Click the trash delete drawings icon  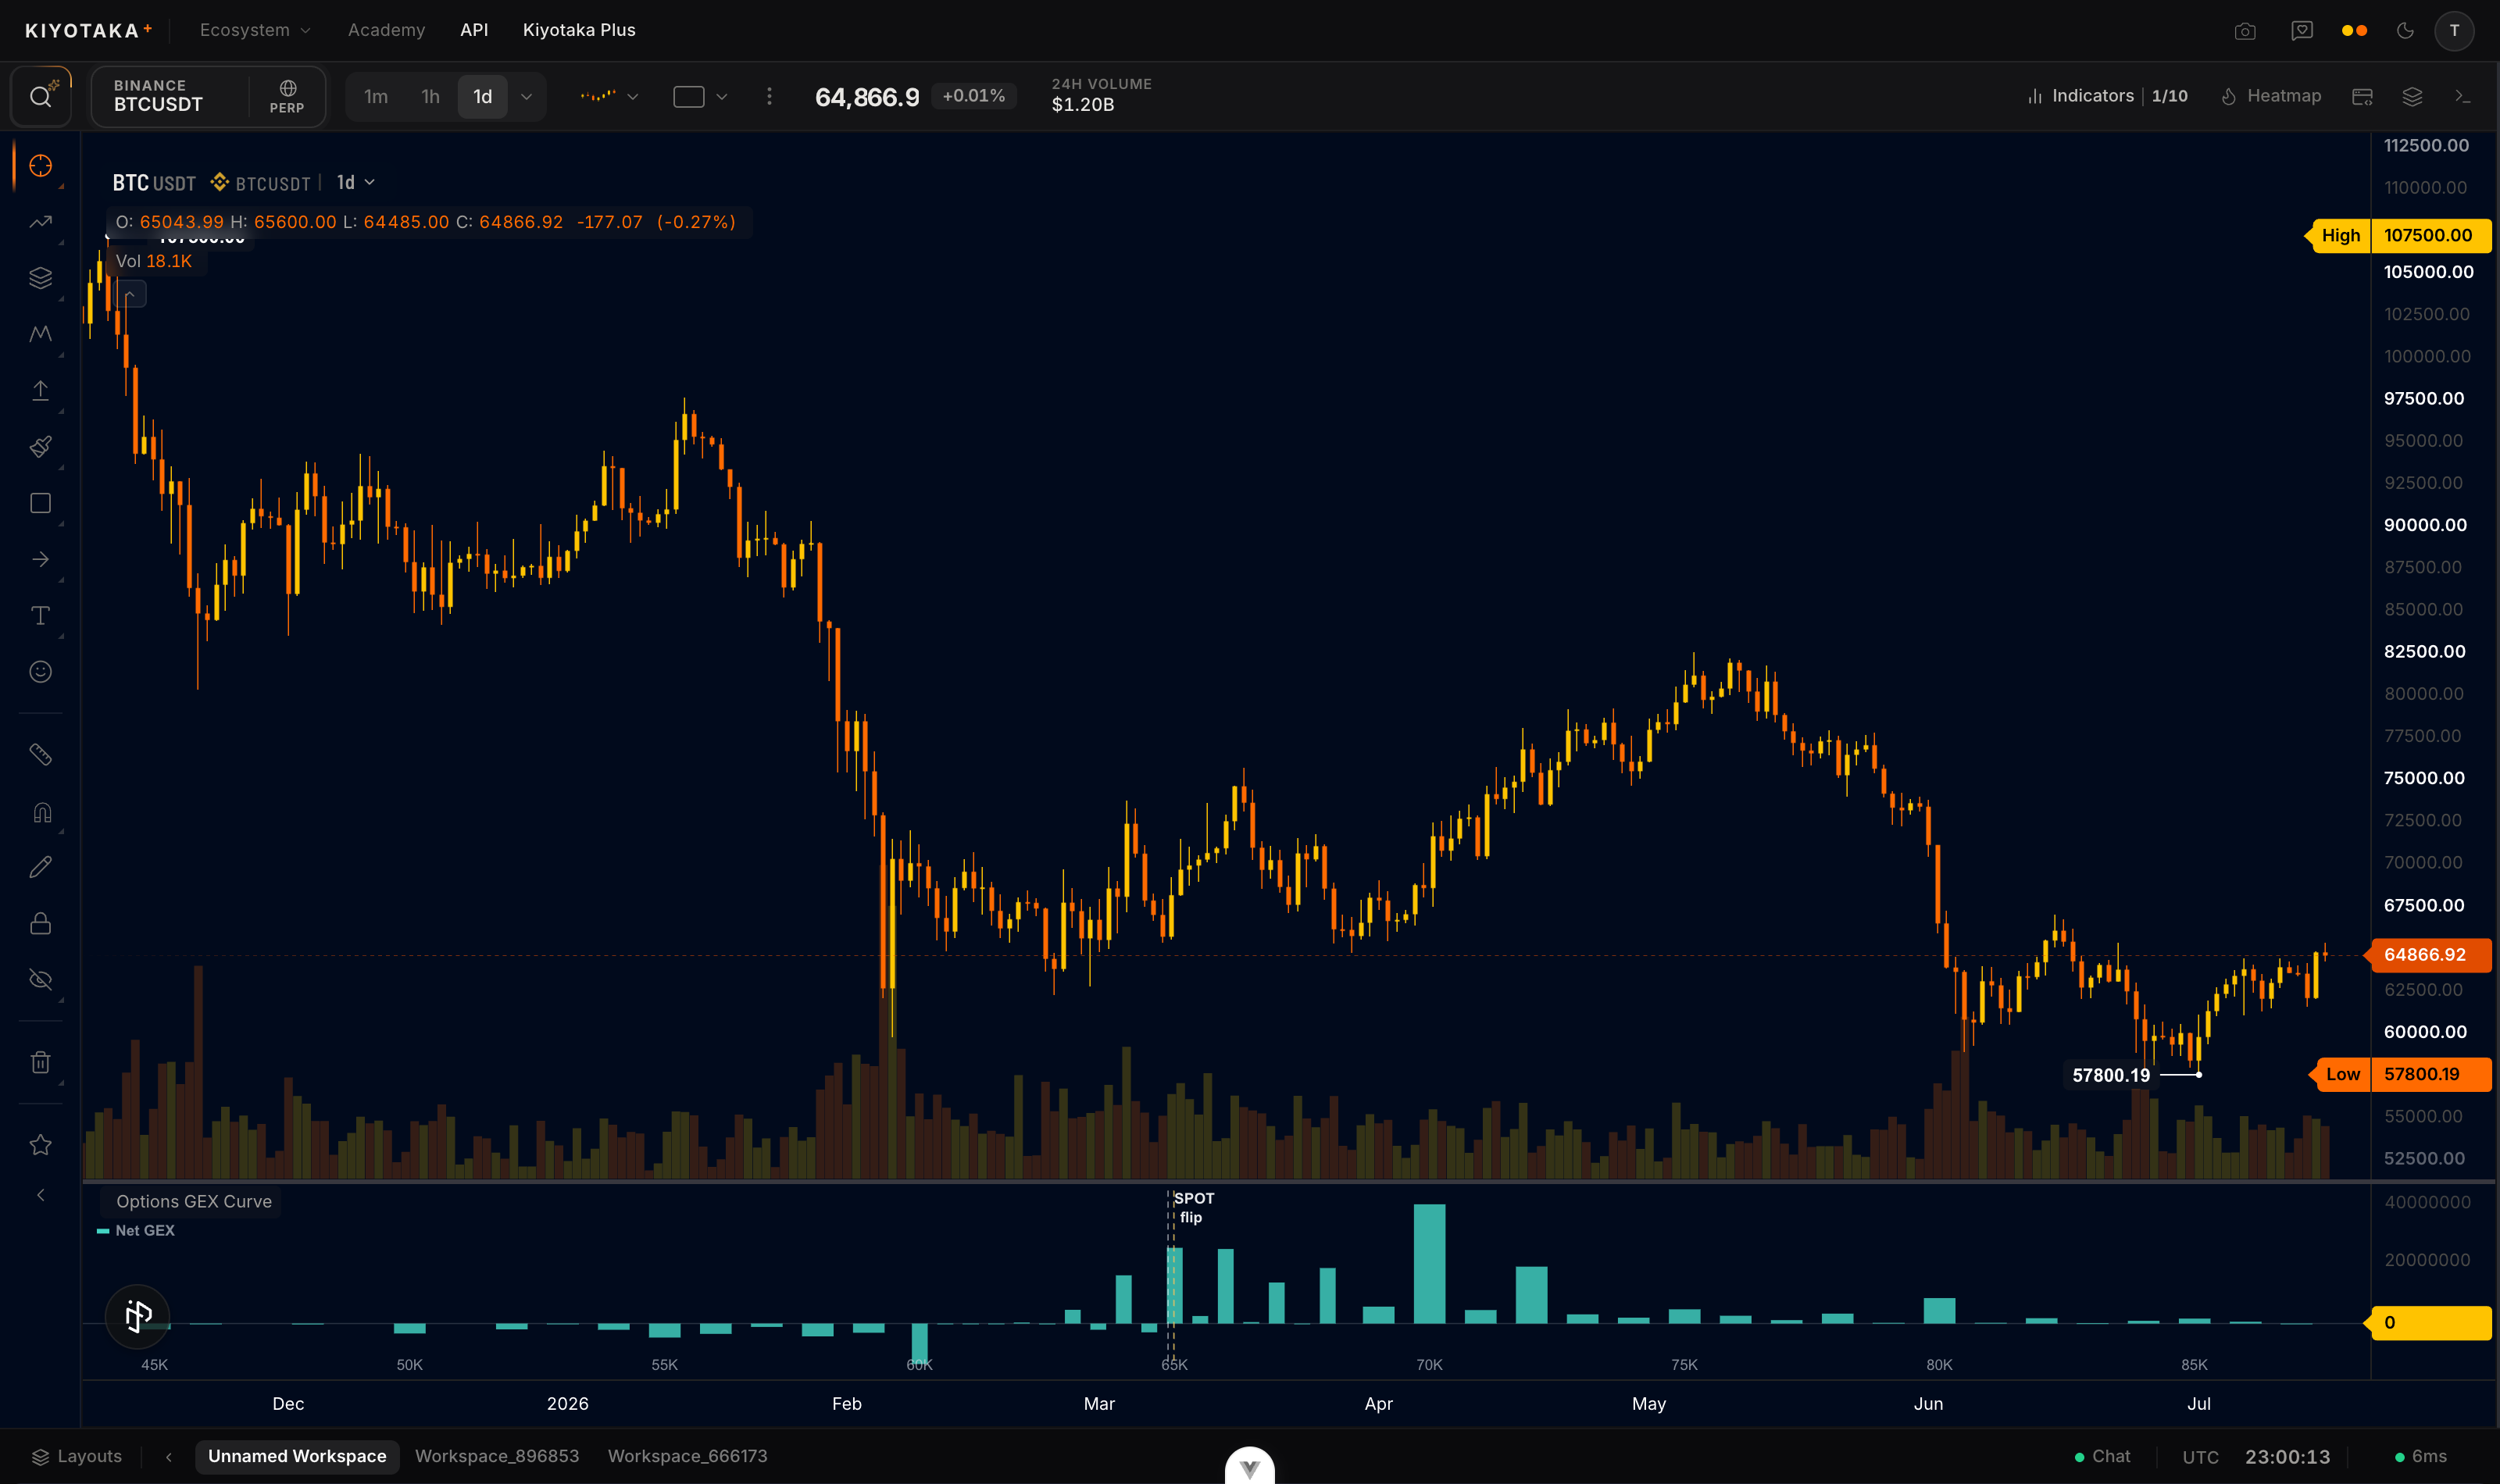point(40,1062)
